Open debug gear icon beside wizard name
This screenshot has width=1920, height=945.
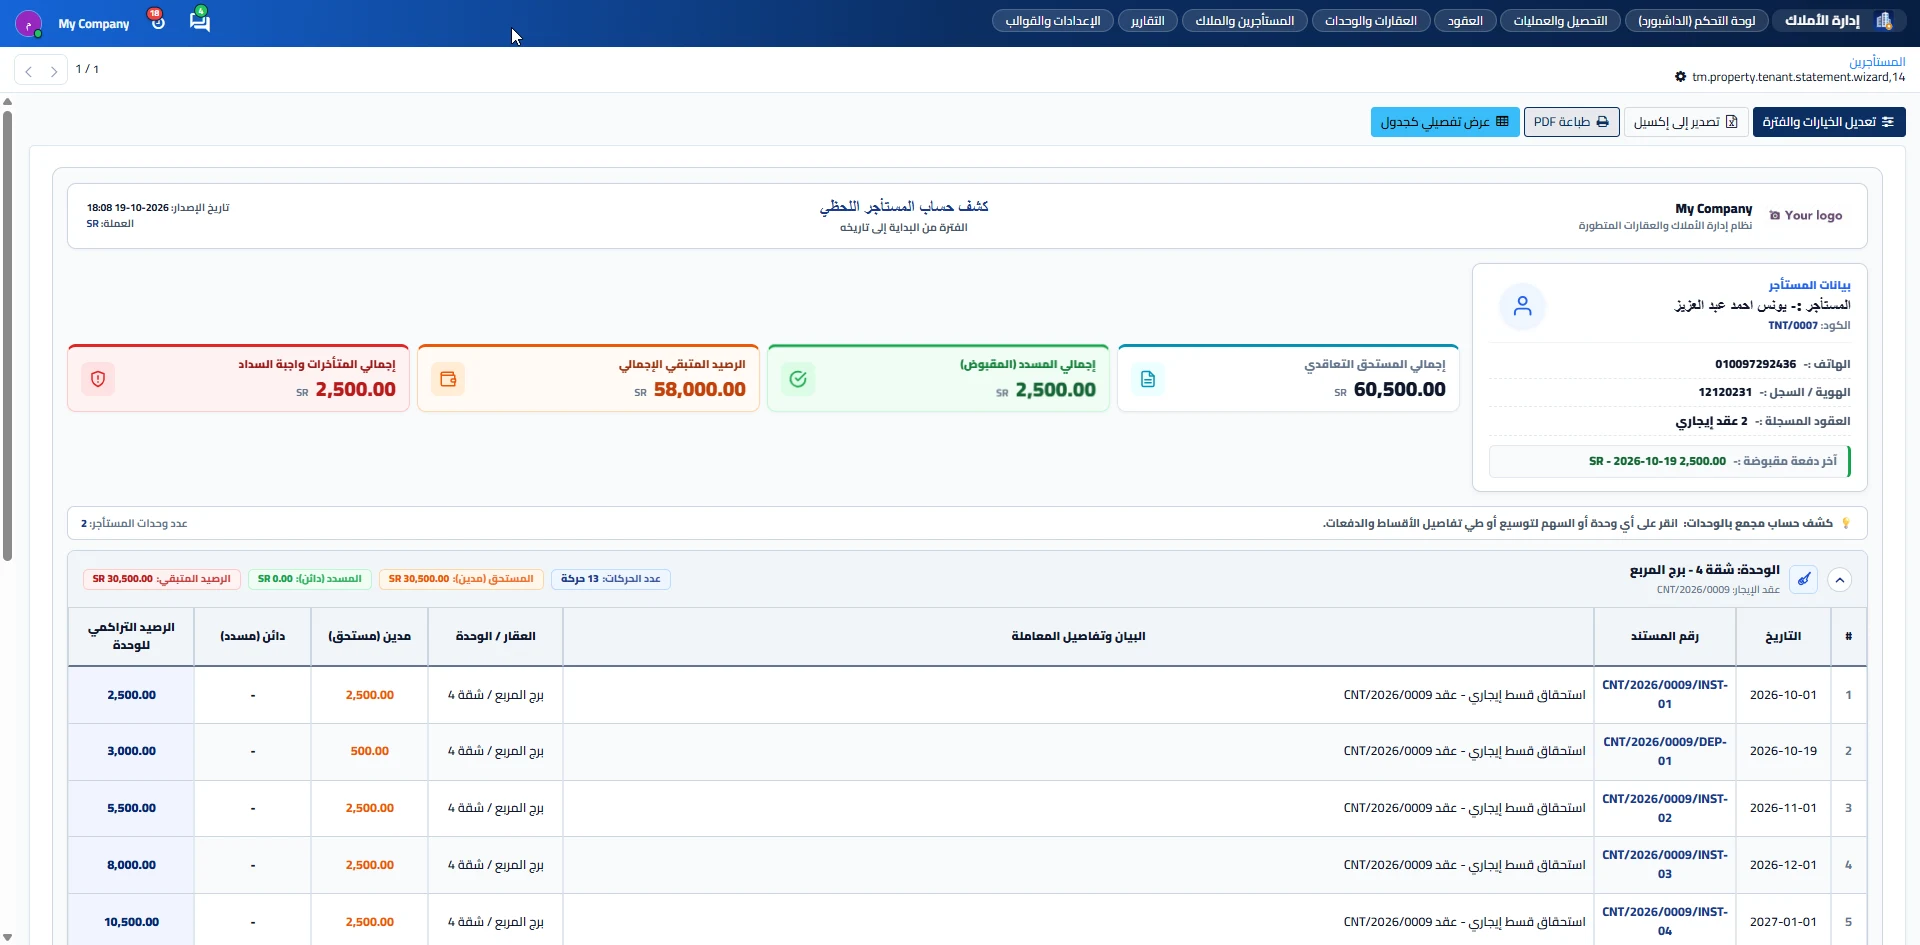click(x=1680, y=77)
